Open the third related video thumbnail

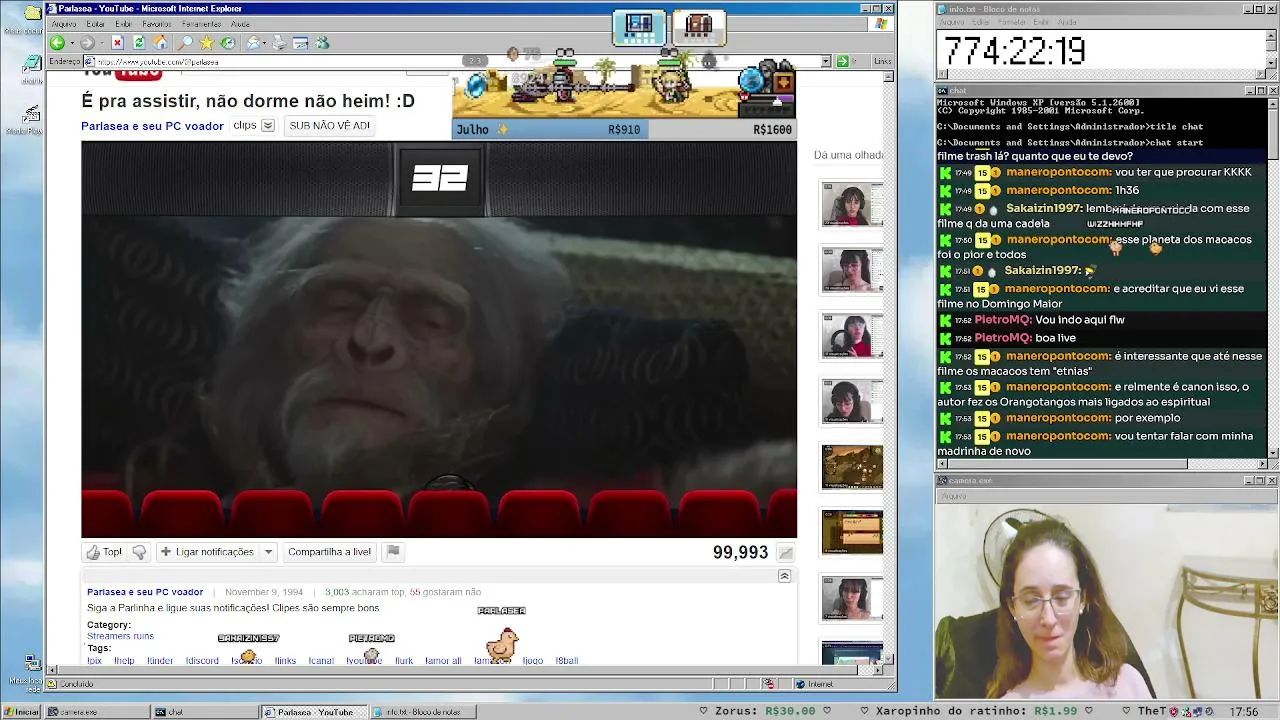click(852, 336)
